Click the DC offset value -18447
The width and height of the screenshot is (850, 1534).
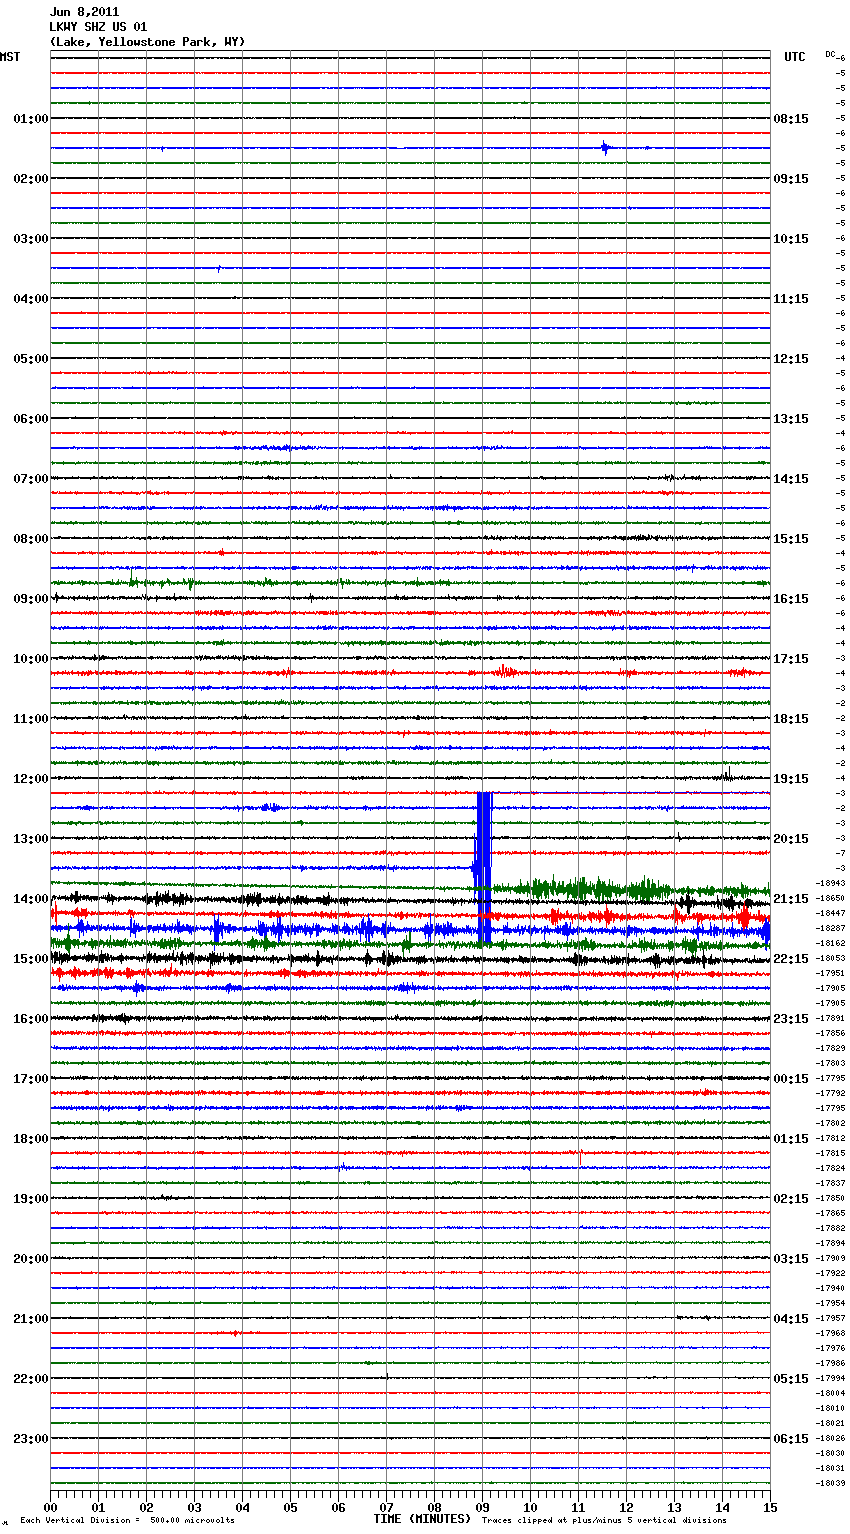[x=831, y=913]
